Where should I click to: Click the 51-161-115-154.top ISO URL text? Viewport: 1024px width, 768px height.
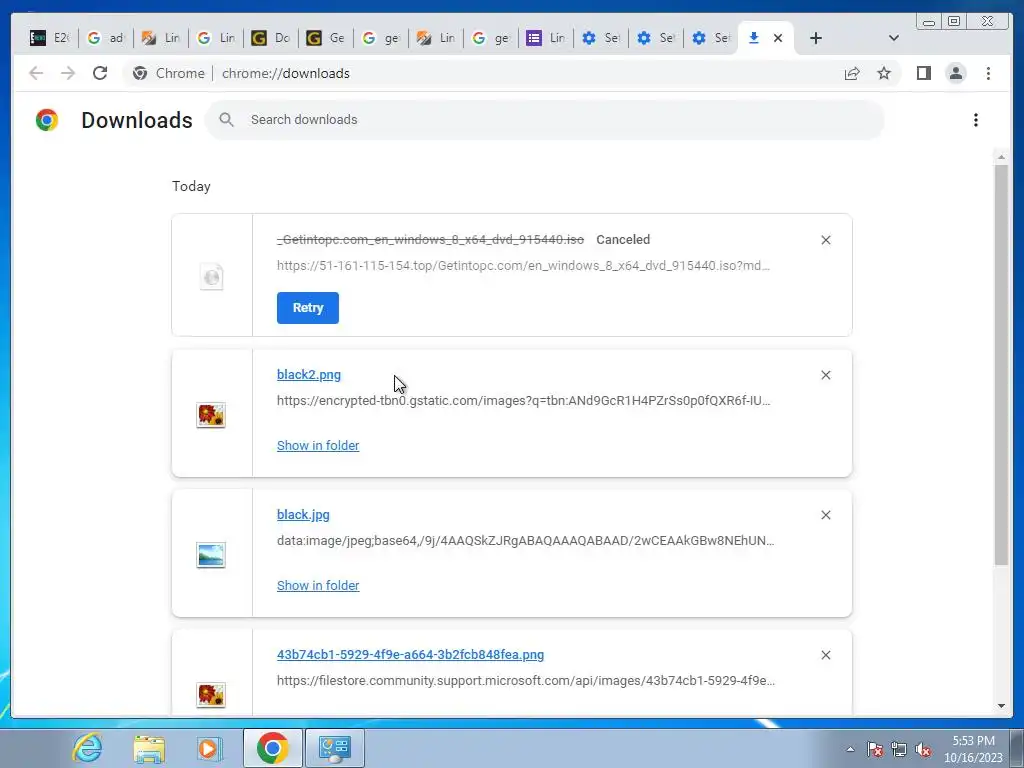523,266
